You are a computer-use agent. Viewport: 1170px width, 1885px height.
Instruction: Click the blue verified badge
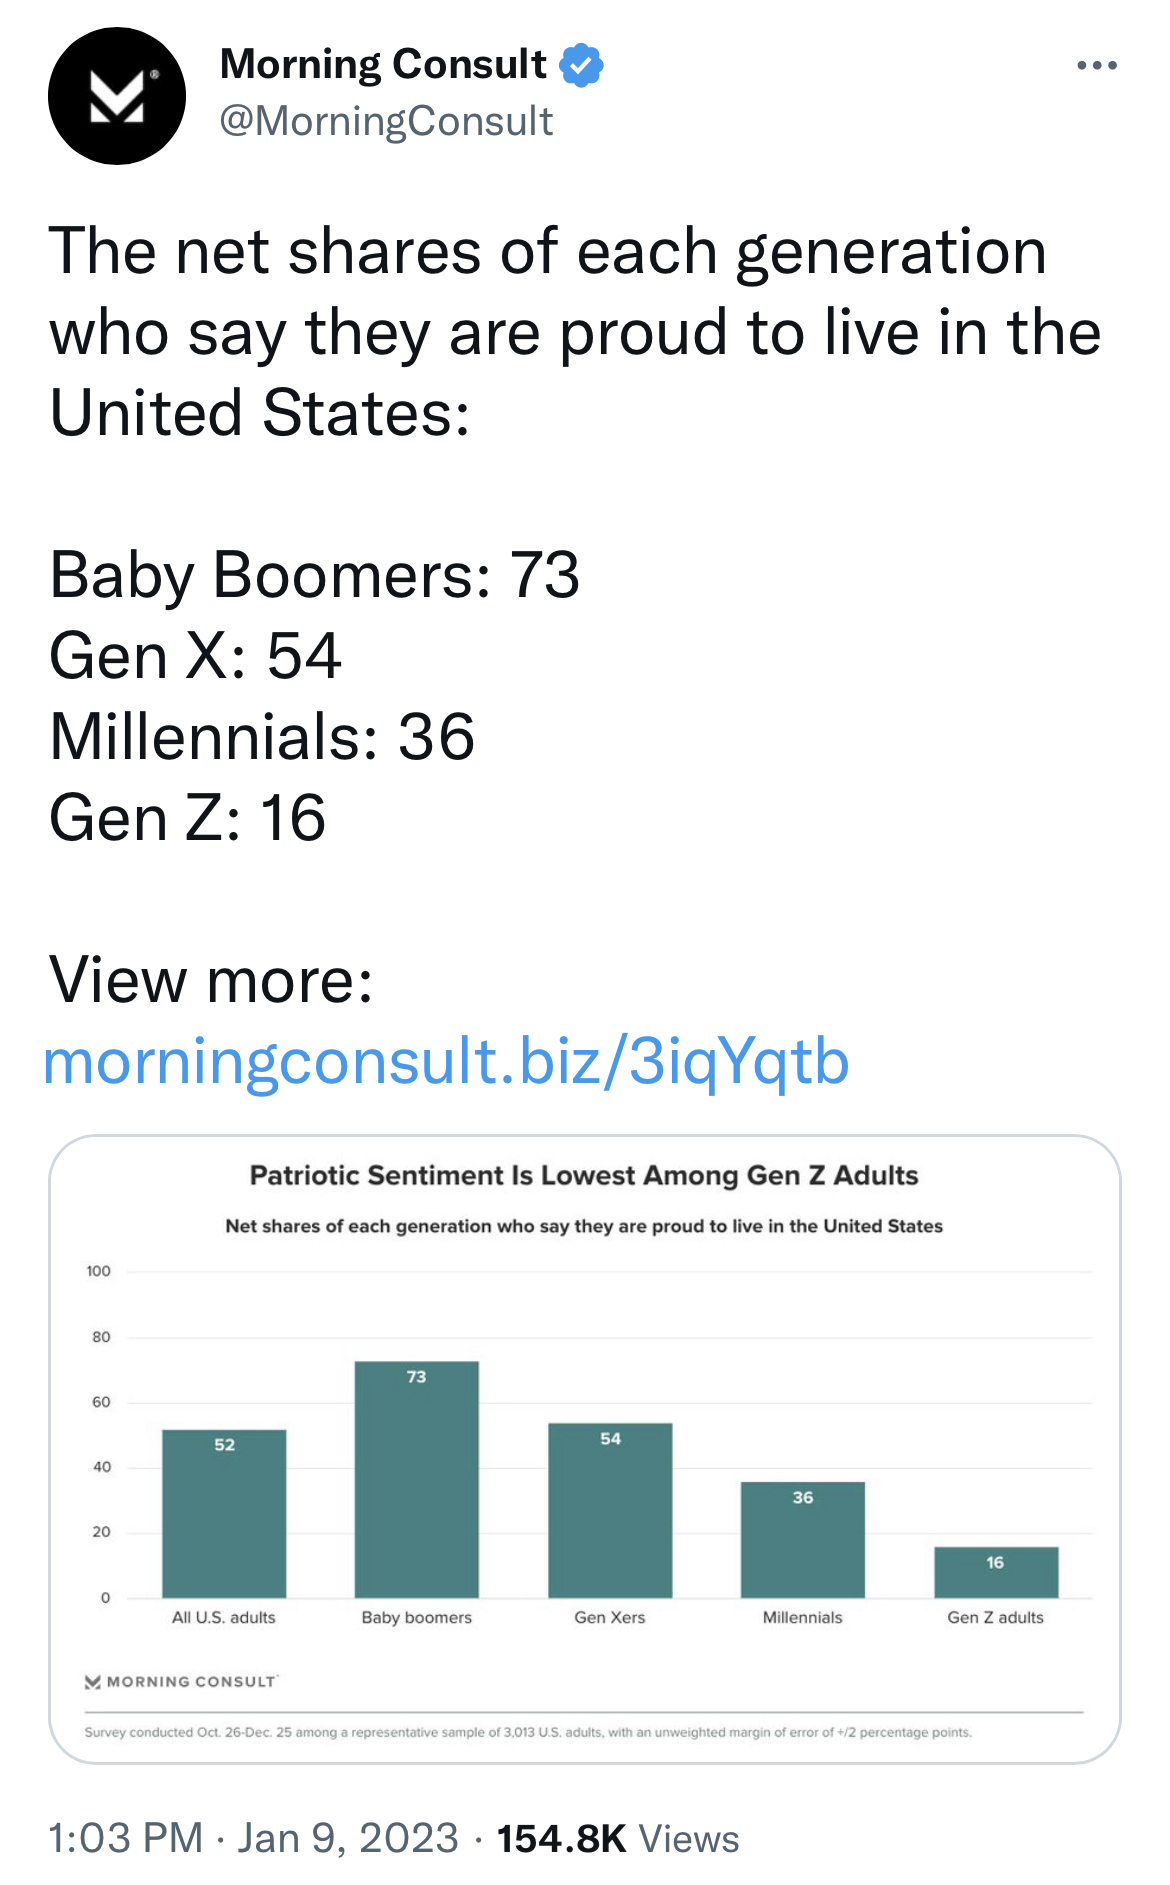581,65
